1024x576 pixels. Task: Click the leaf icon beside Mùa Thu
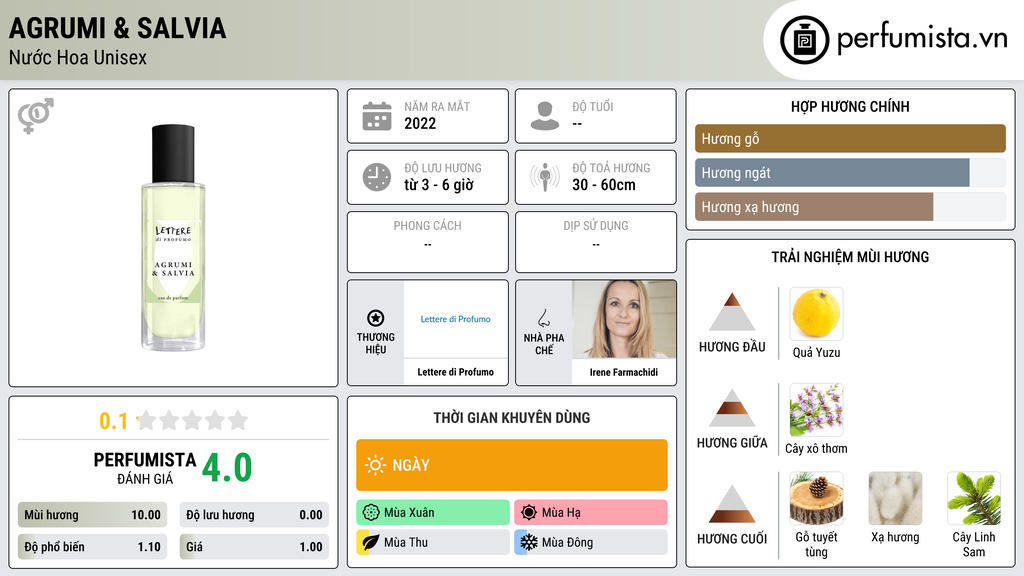pyautogui.click(x=371, y=542)
